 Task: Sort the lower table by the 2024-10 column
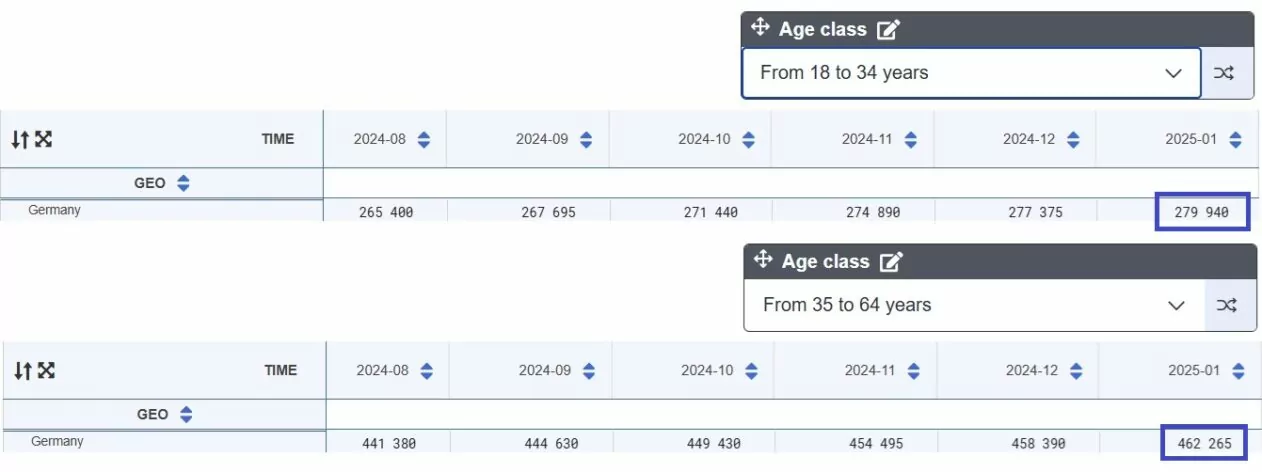tap(751, 371)
